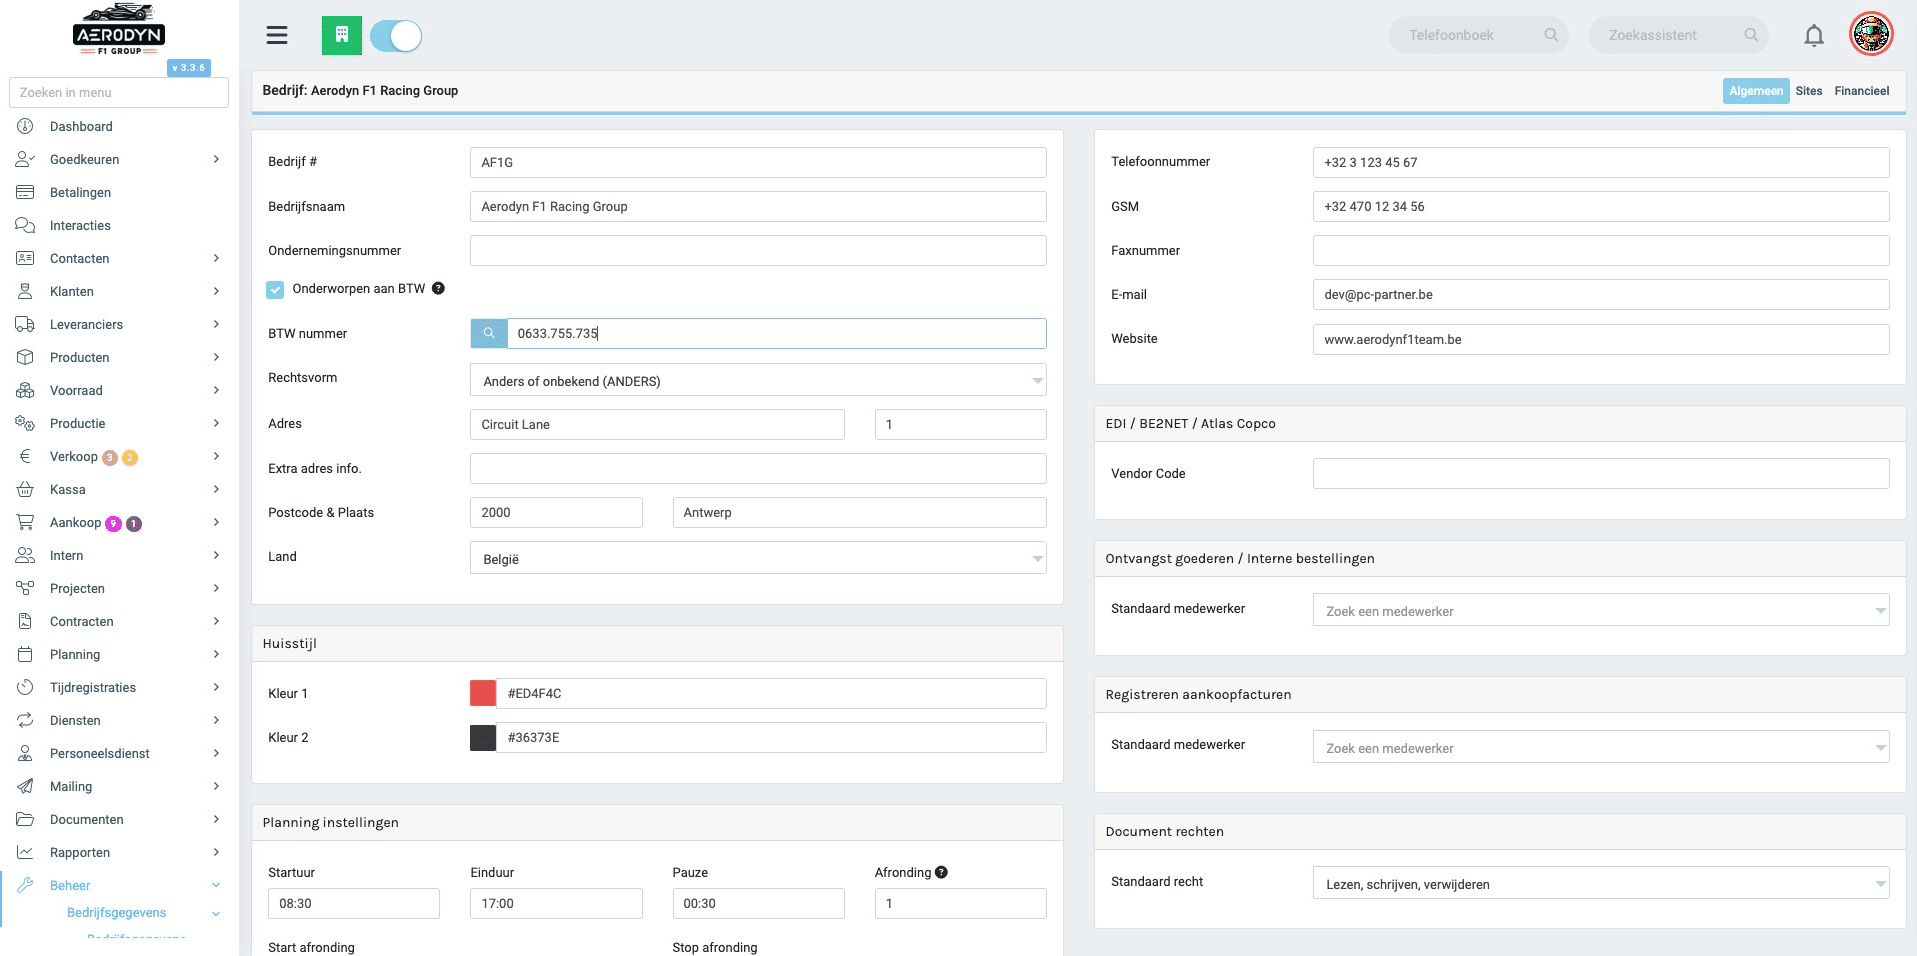The width and height of the screenshot is (1917, 956).
Task: Open the Rechtsvorm dropdown
Action: tap(758, 380)
